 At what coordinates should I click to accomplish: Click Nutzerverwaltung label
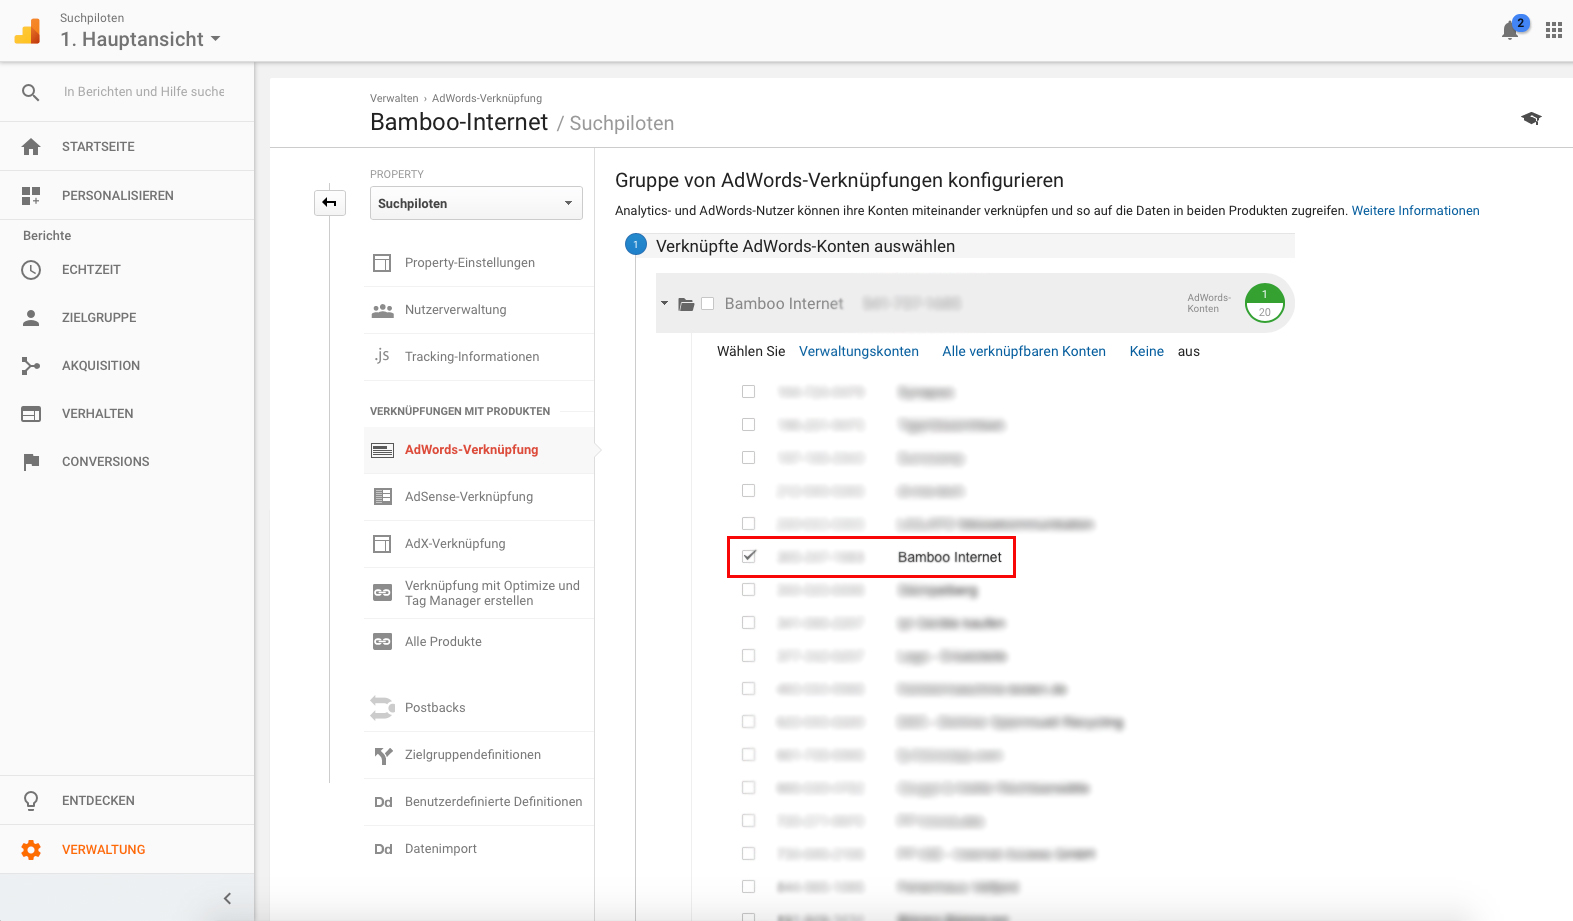pos(455,310)
